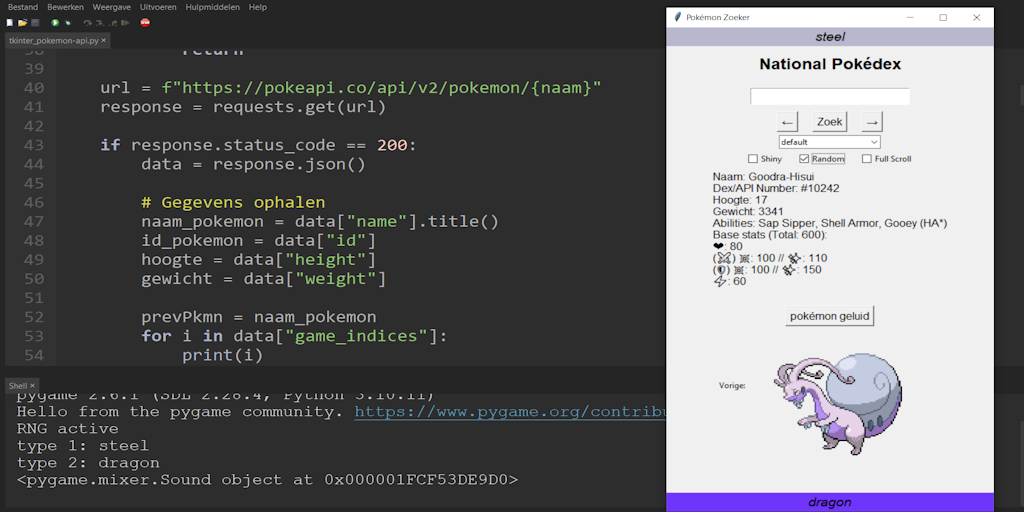Save the file via the floppy disk icon

tap(35, 23)
